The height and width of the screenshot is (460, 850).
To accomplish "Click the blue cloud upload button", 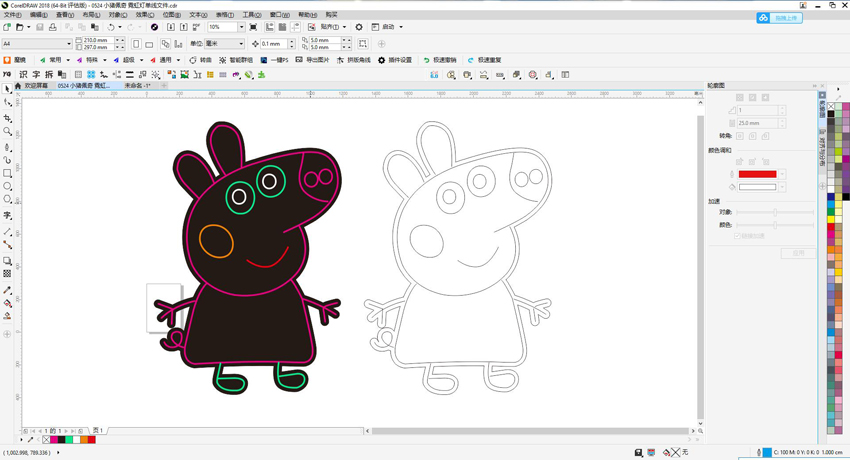I will 780,18.
